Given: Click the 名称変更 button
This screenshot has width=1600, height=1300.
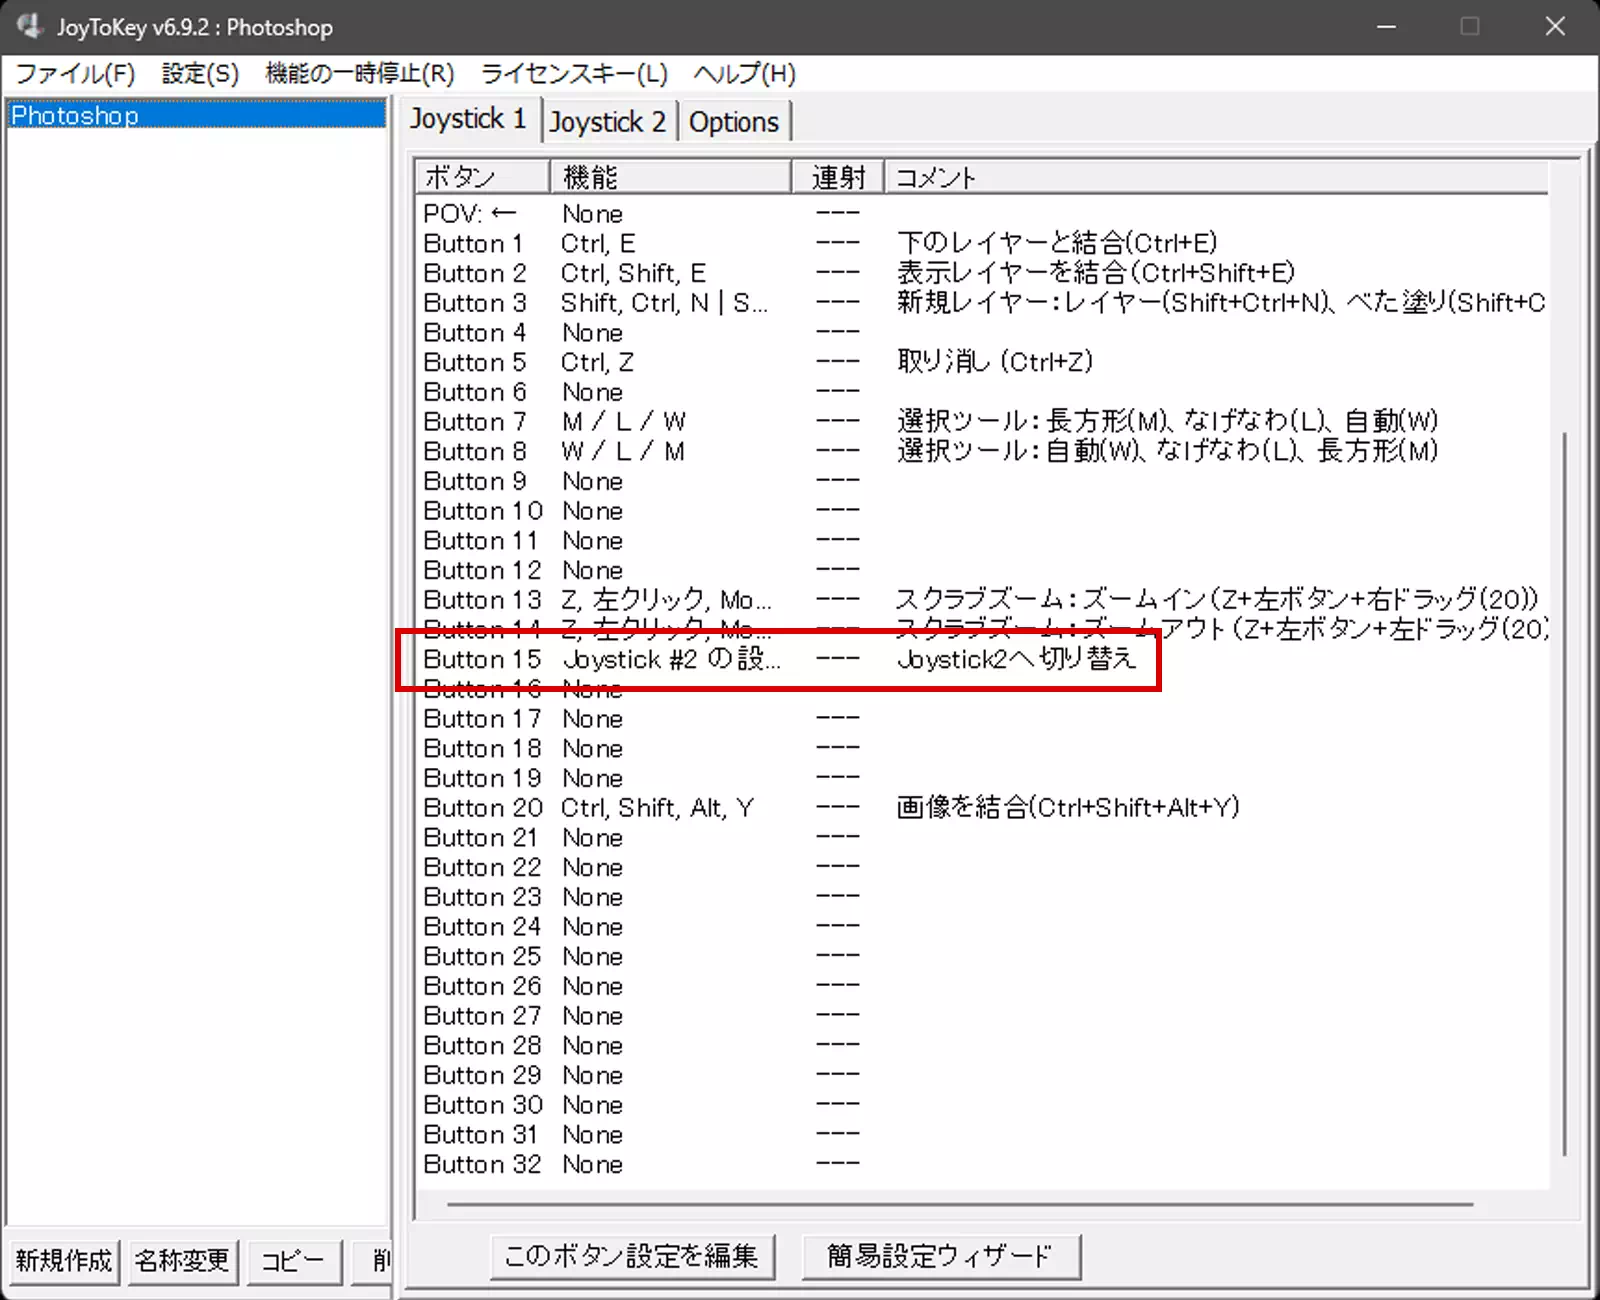Looking at the screenshot, I should pos(183,1260).
